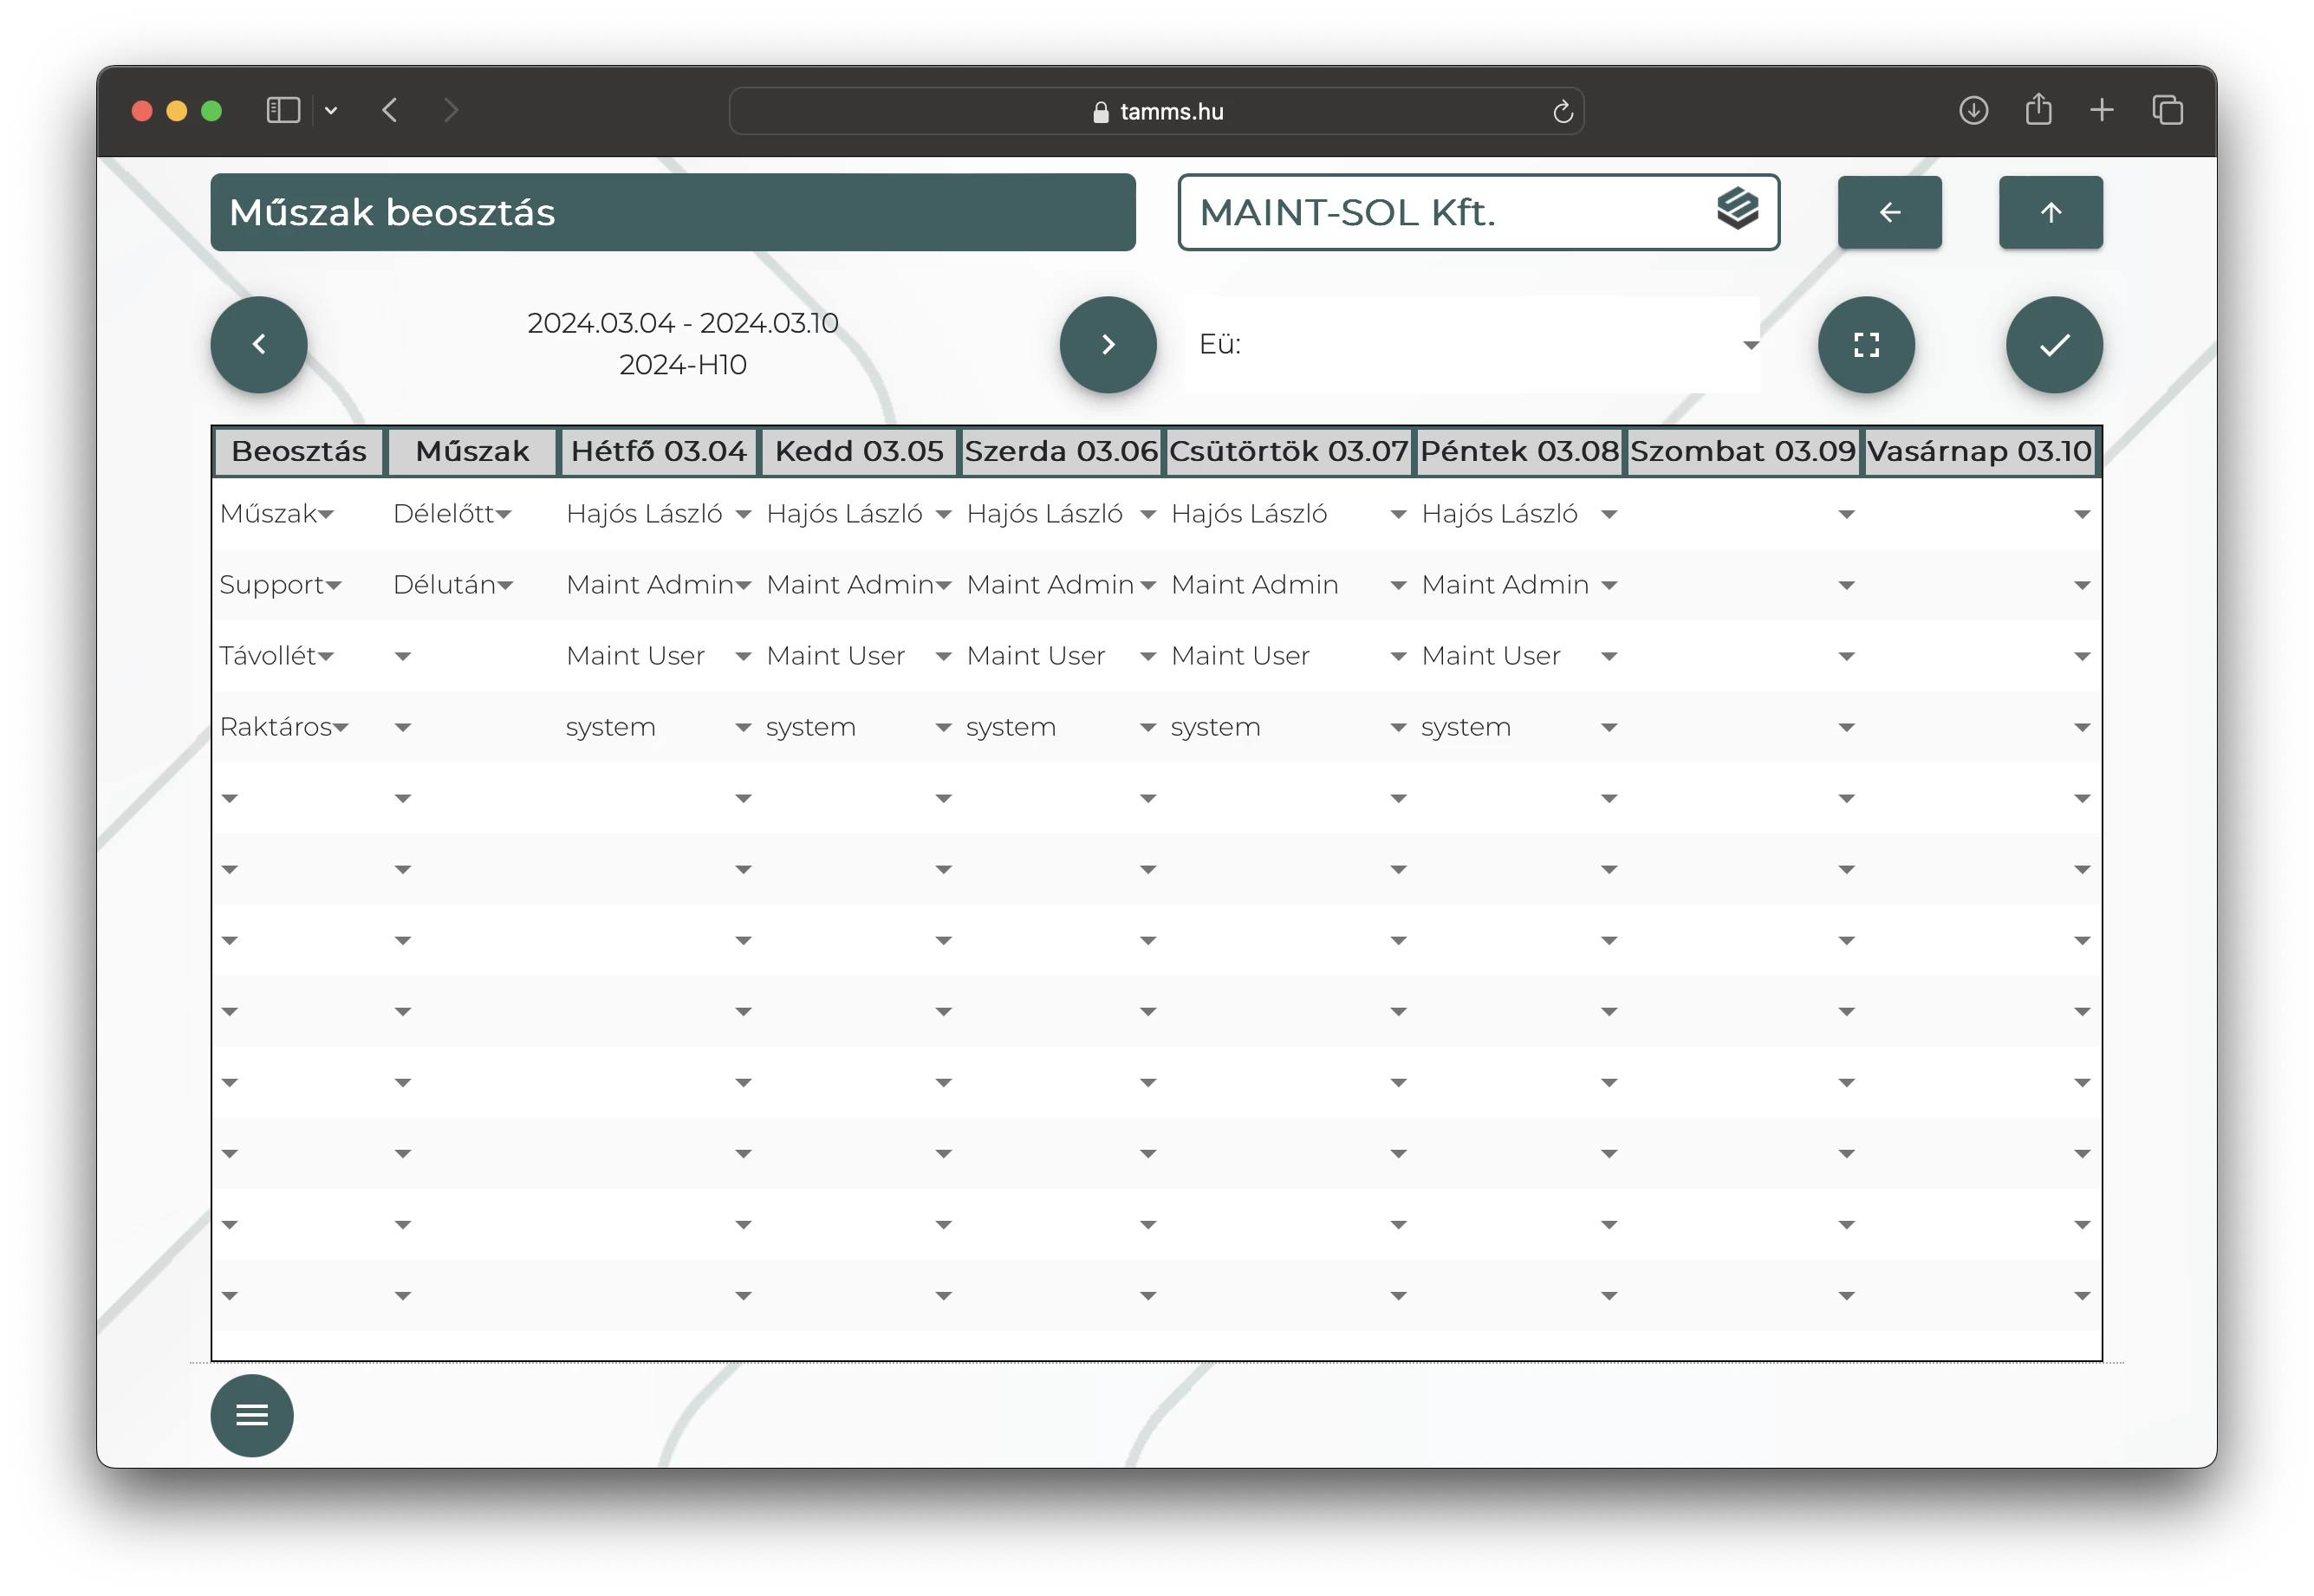Open Wednesday Hajós László dropdown

coord(1060,514)
